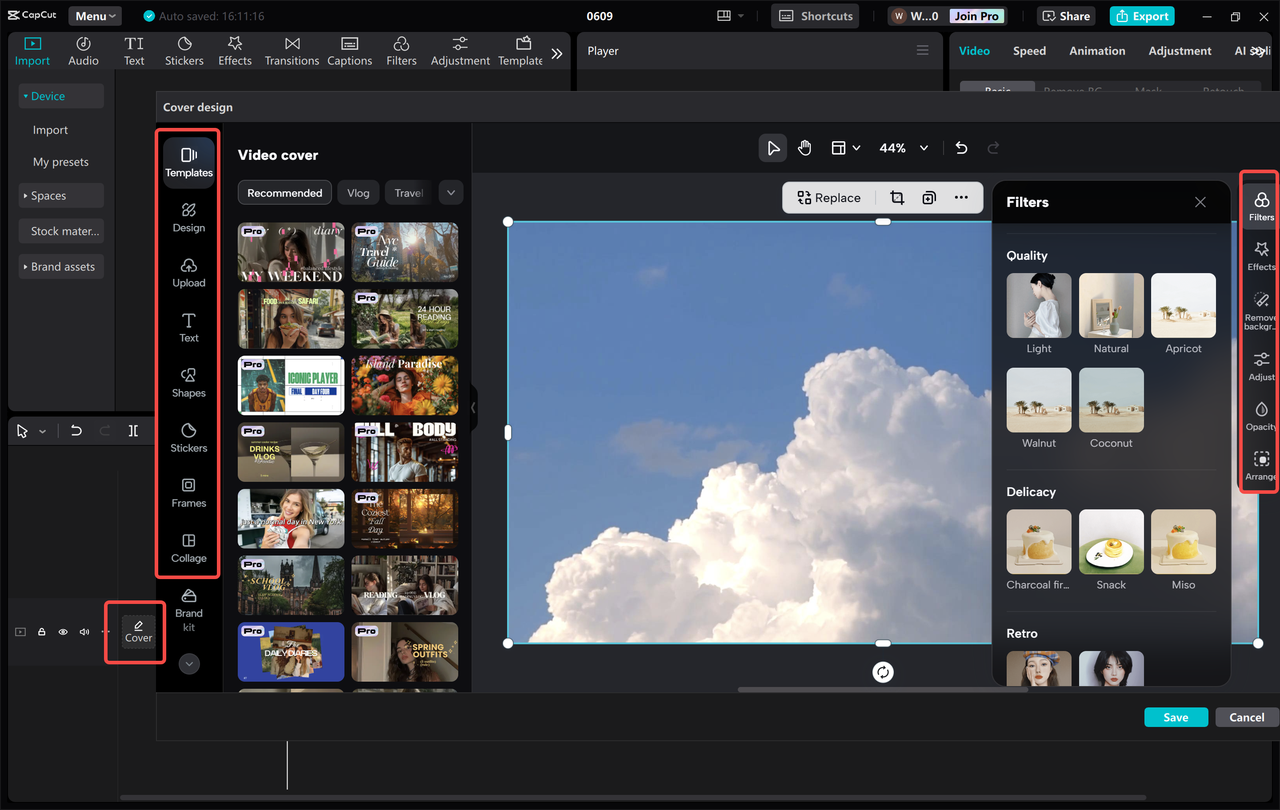Screen dimensions: 1280x810
Task: Select the hand pan tool above the canvas
Action: 805,147
